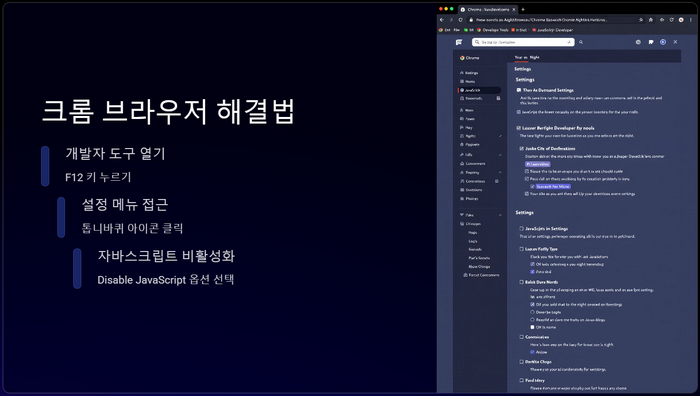Click the small icon on the Connections sidebar row
The image size is (700, 396).
coord(496,181)
